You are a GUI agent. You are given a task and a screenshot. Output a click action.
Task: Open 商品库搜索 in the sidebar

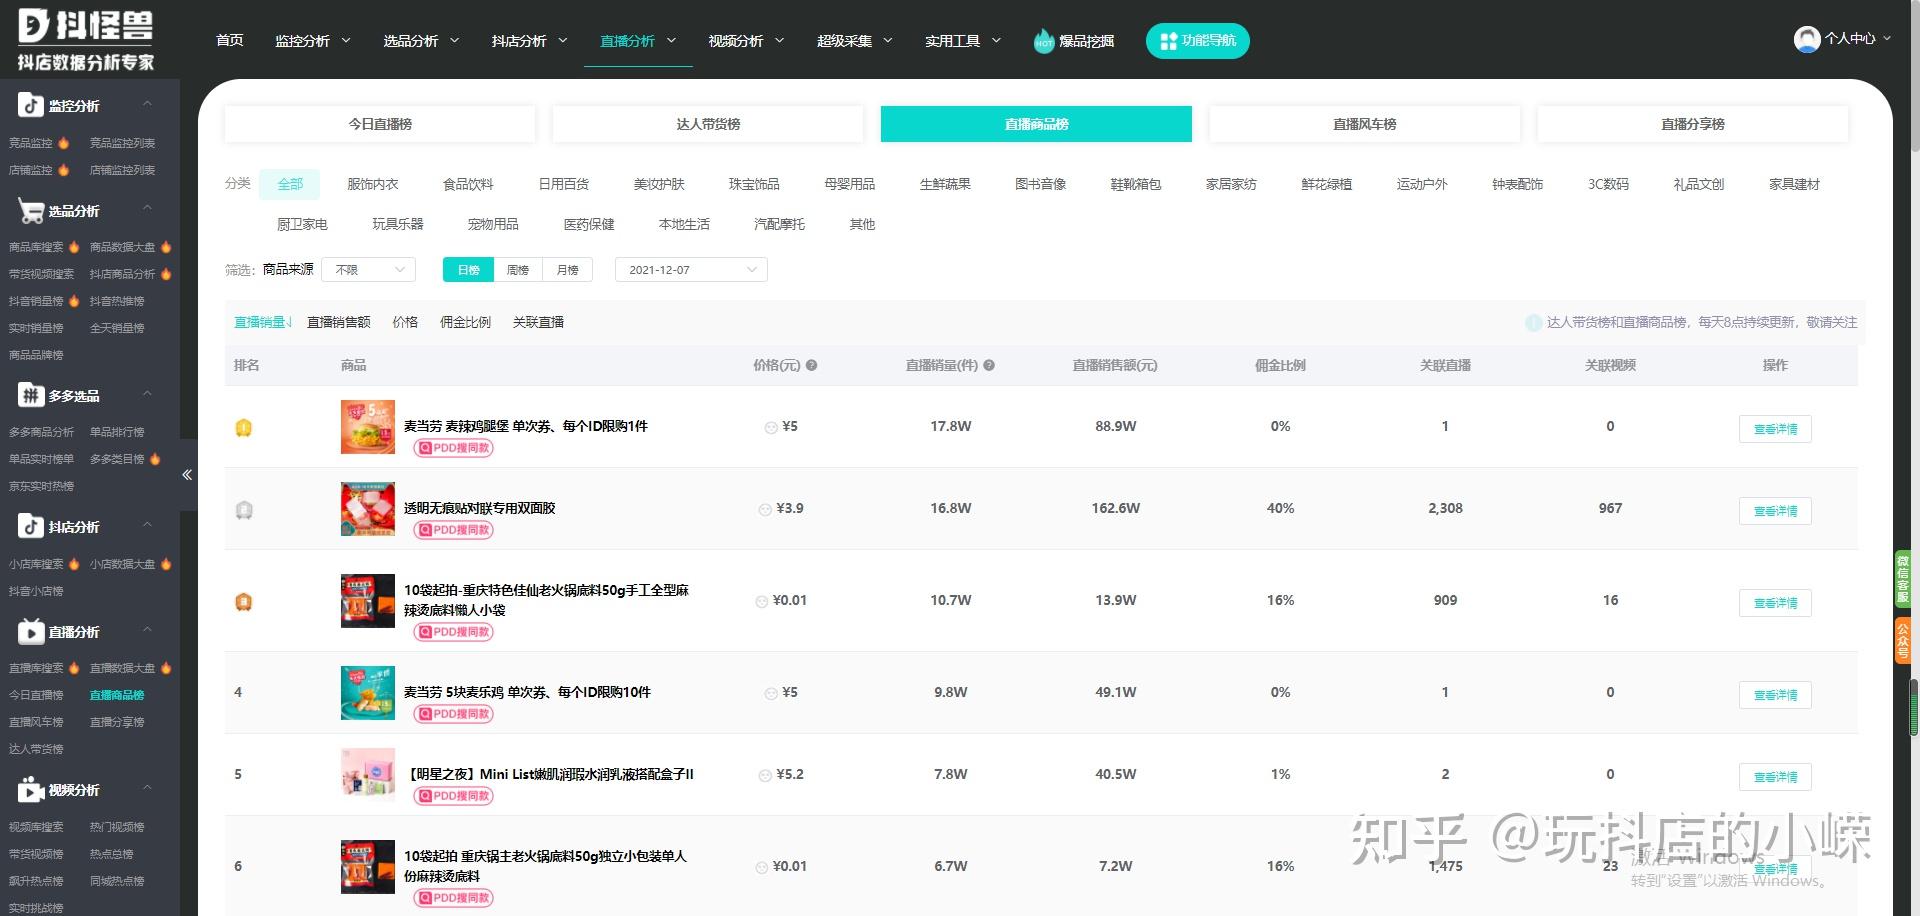(x=36, y=247)
